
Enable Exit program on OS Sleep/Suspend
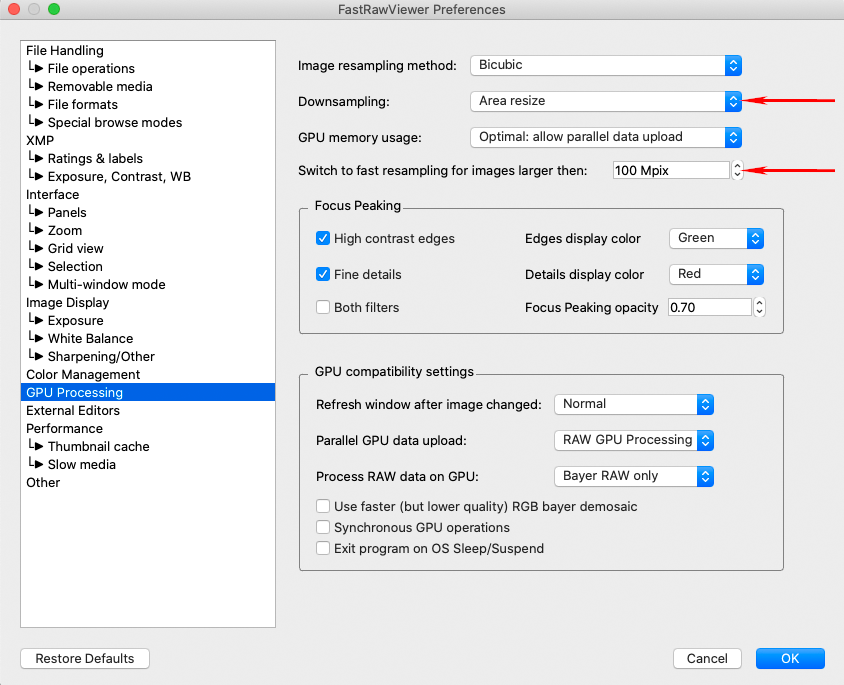[x=323, y=549]
